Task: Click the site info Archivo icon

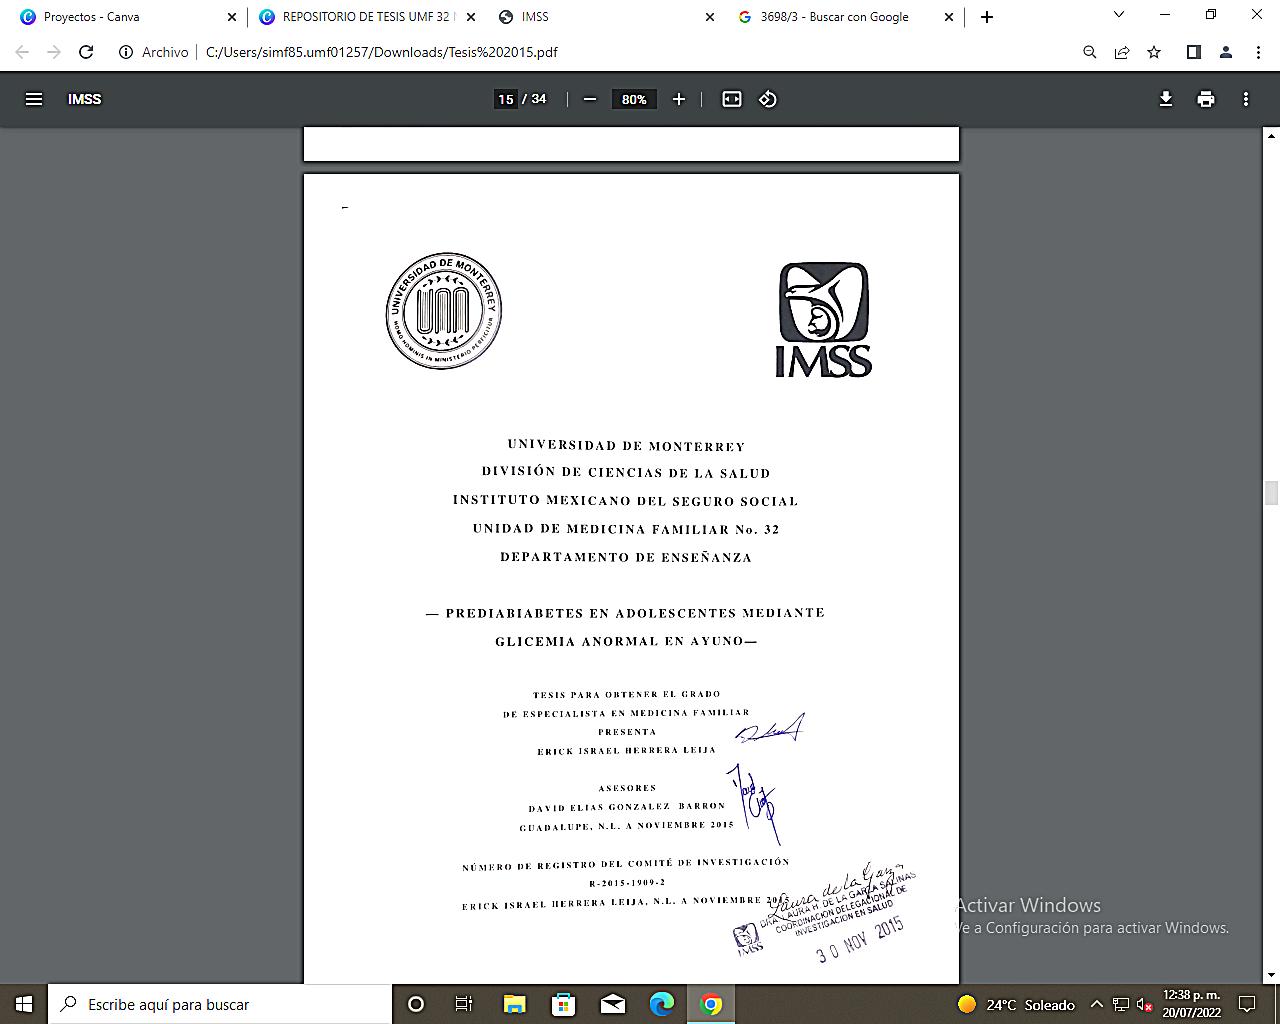Action: [126, 52]
